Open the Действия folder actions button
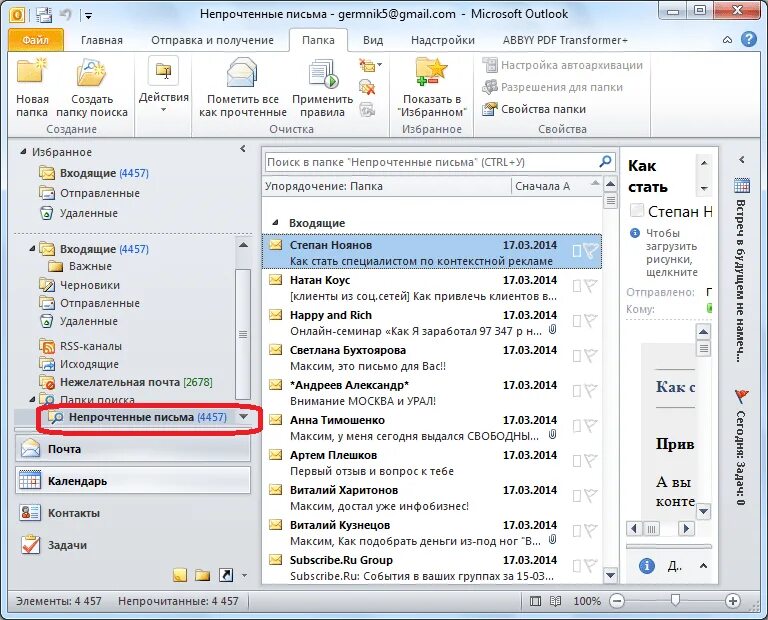Viewport: 768px width, 620px height. pos(164,86)
